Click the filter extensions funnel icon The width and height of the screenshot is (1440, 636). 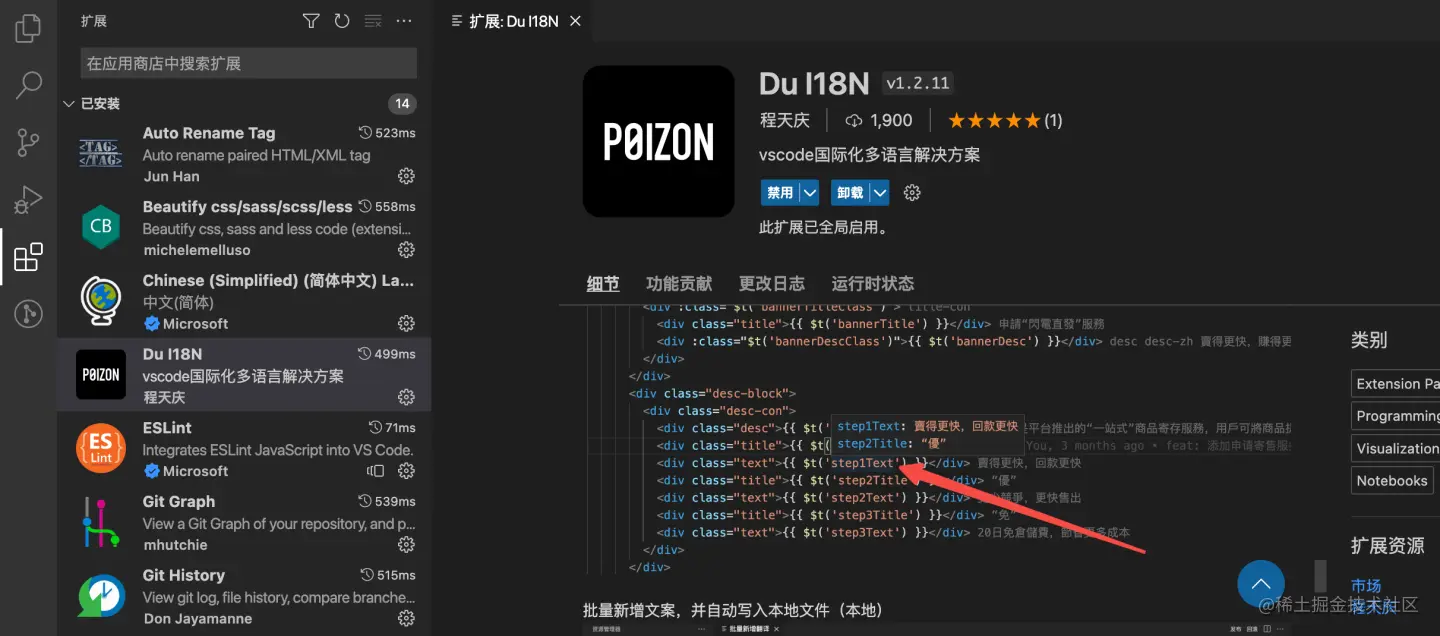pyautogui.click(x=310, y=20)
